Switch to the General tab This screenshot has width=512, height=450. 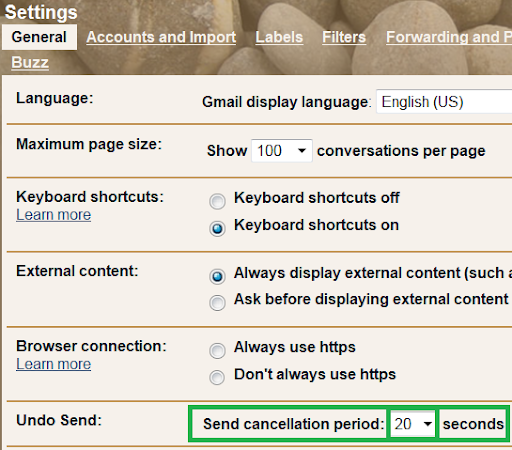(39, 37)
